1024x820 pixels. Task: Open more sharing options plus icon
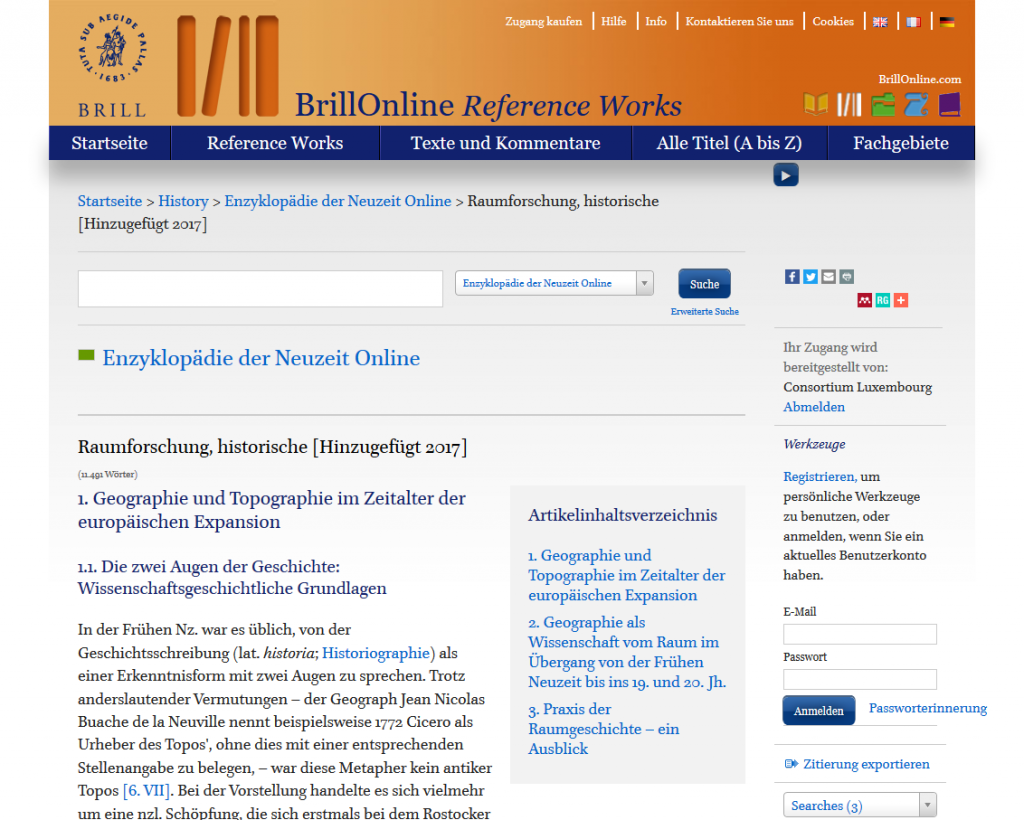(901, 300)
